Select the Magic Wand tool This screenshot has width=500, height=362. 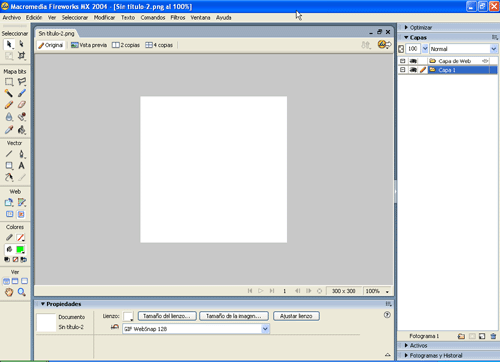pos(9,93)
